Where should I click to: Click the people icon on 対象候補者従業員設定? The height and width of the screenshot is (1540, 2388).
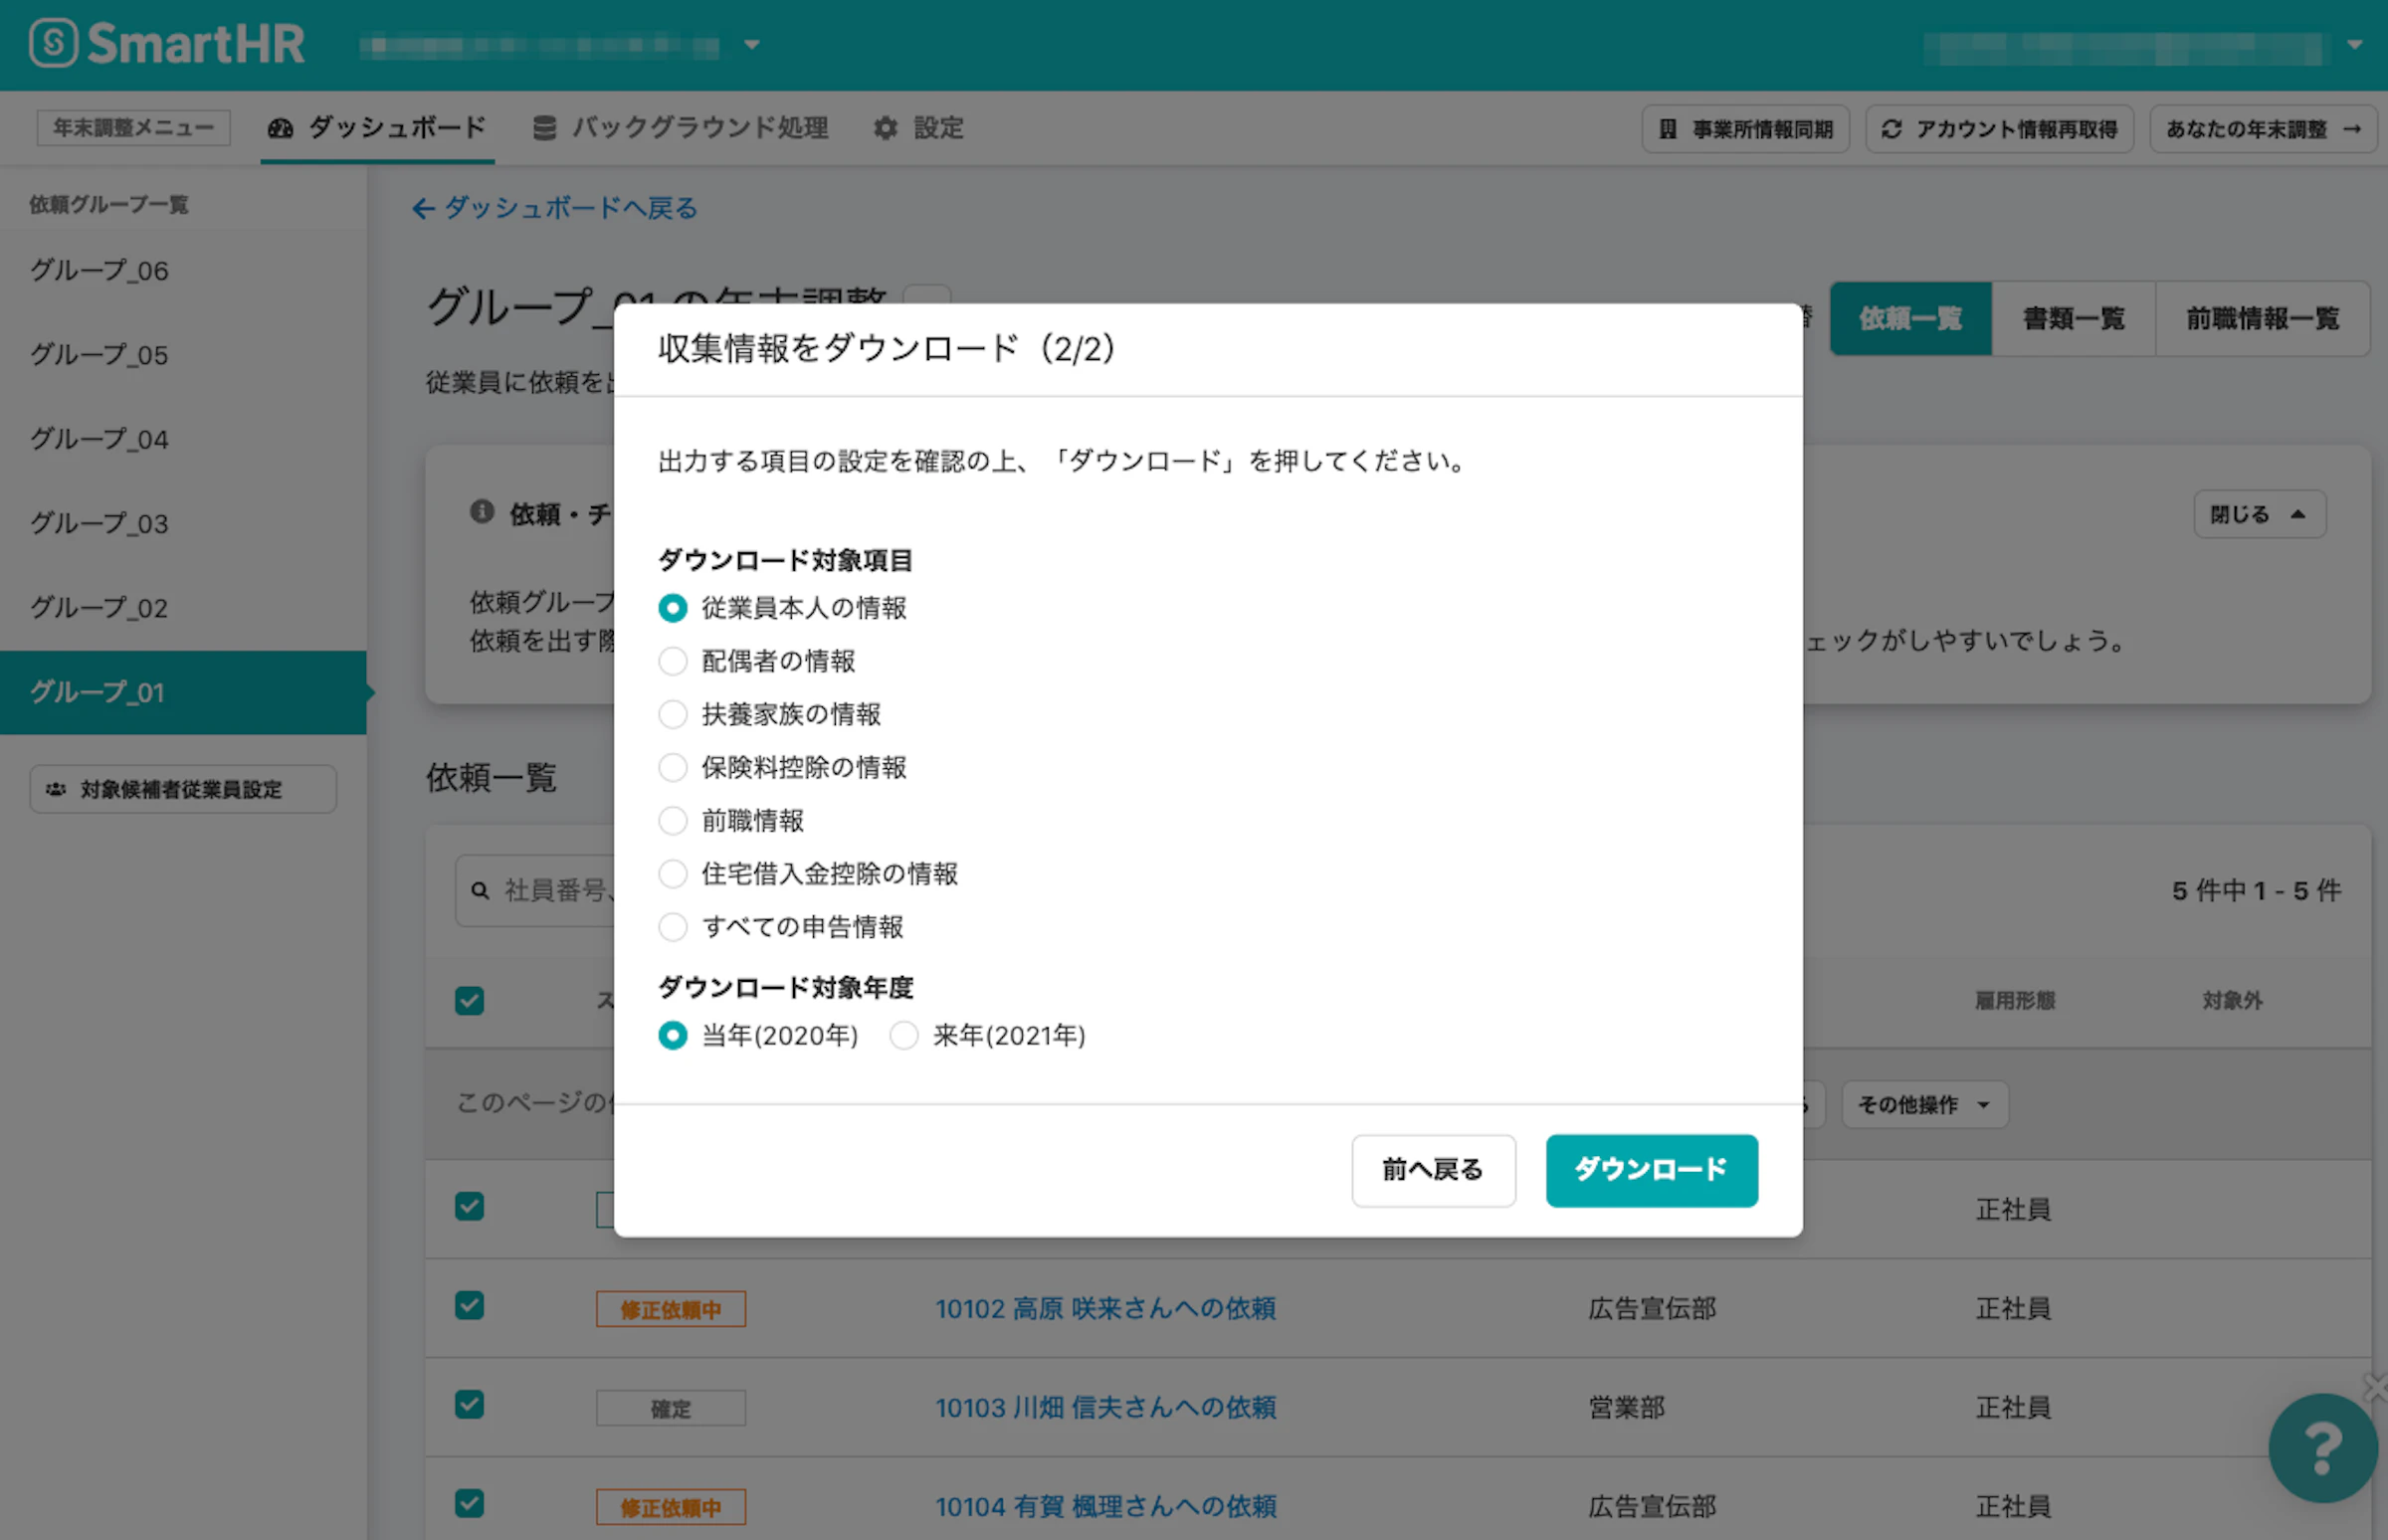click(x=57, y=788)
